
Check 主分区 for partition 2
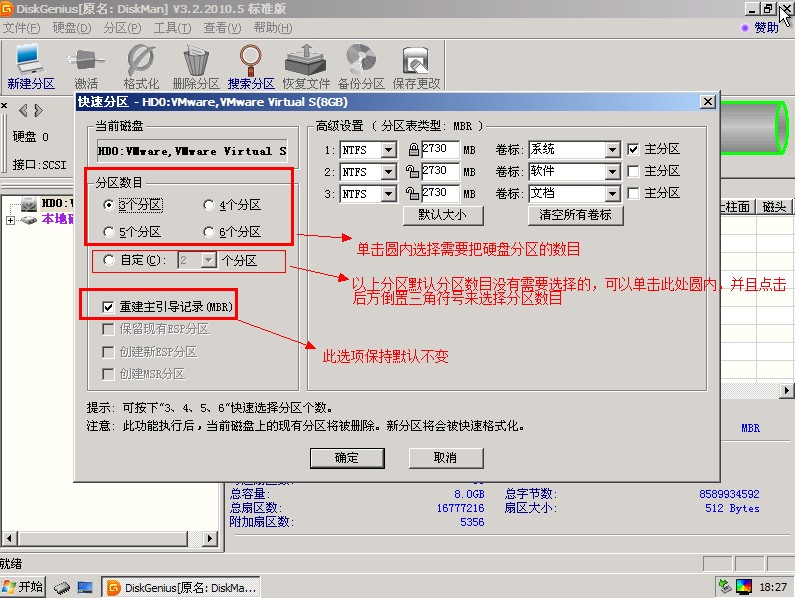point(633,171)
